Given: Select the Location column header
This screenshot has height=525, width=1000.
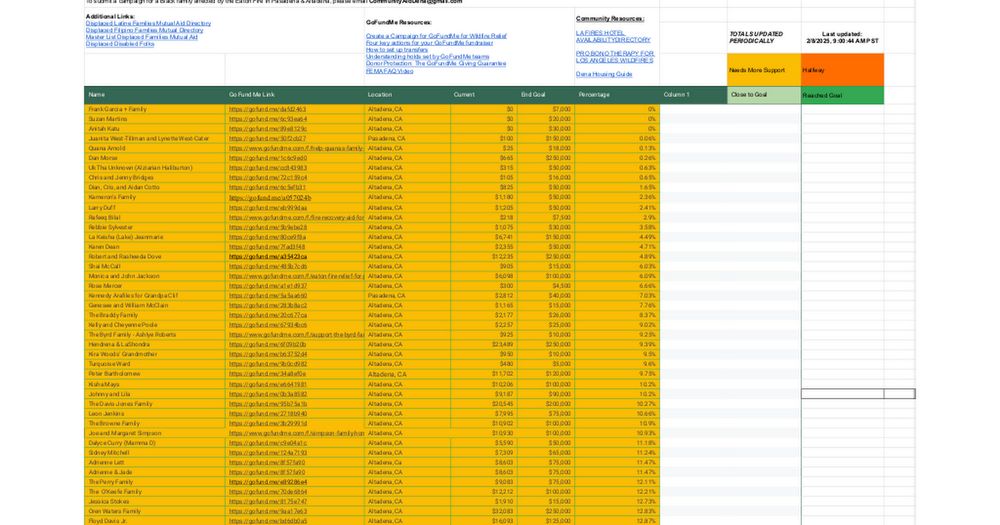Looking at the screenshot, I should tap(408, 95).
